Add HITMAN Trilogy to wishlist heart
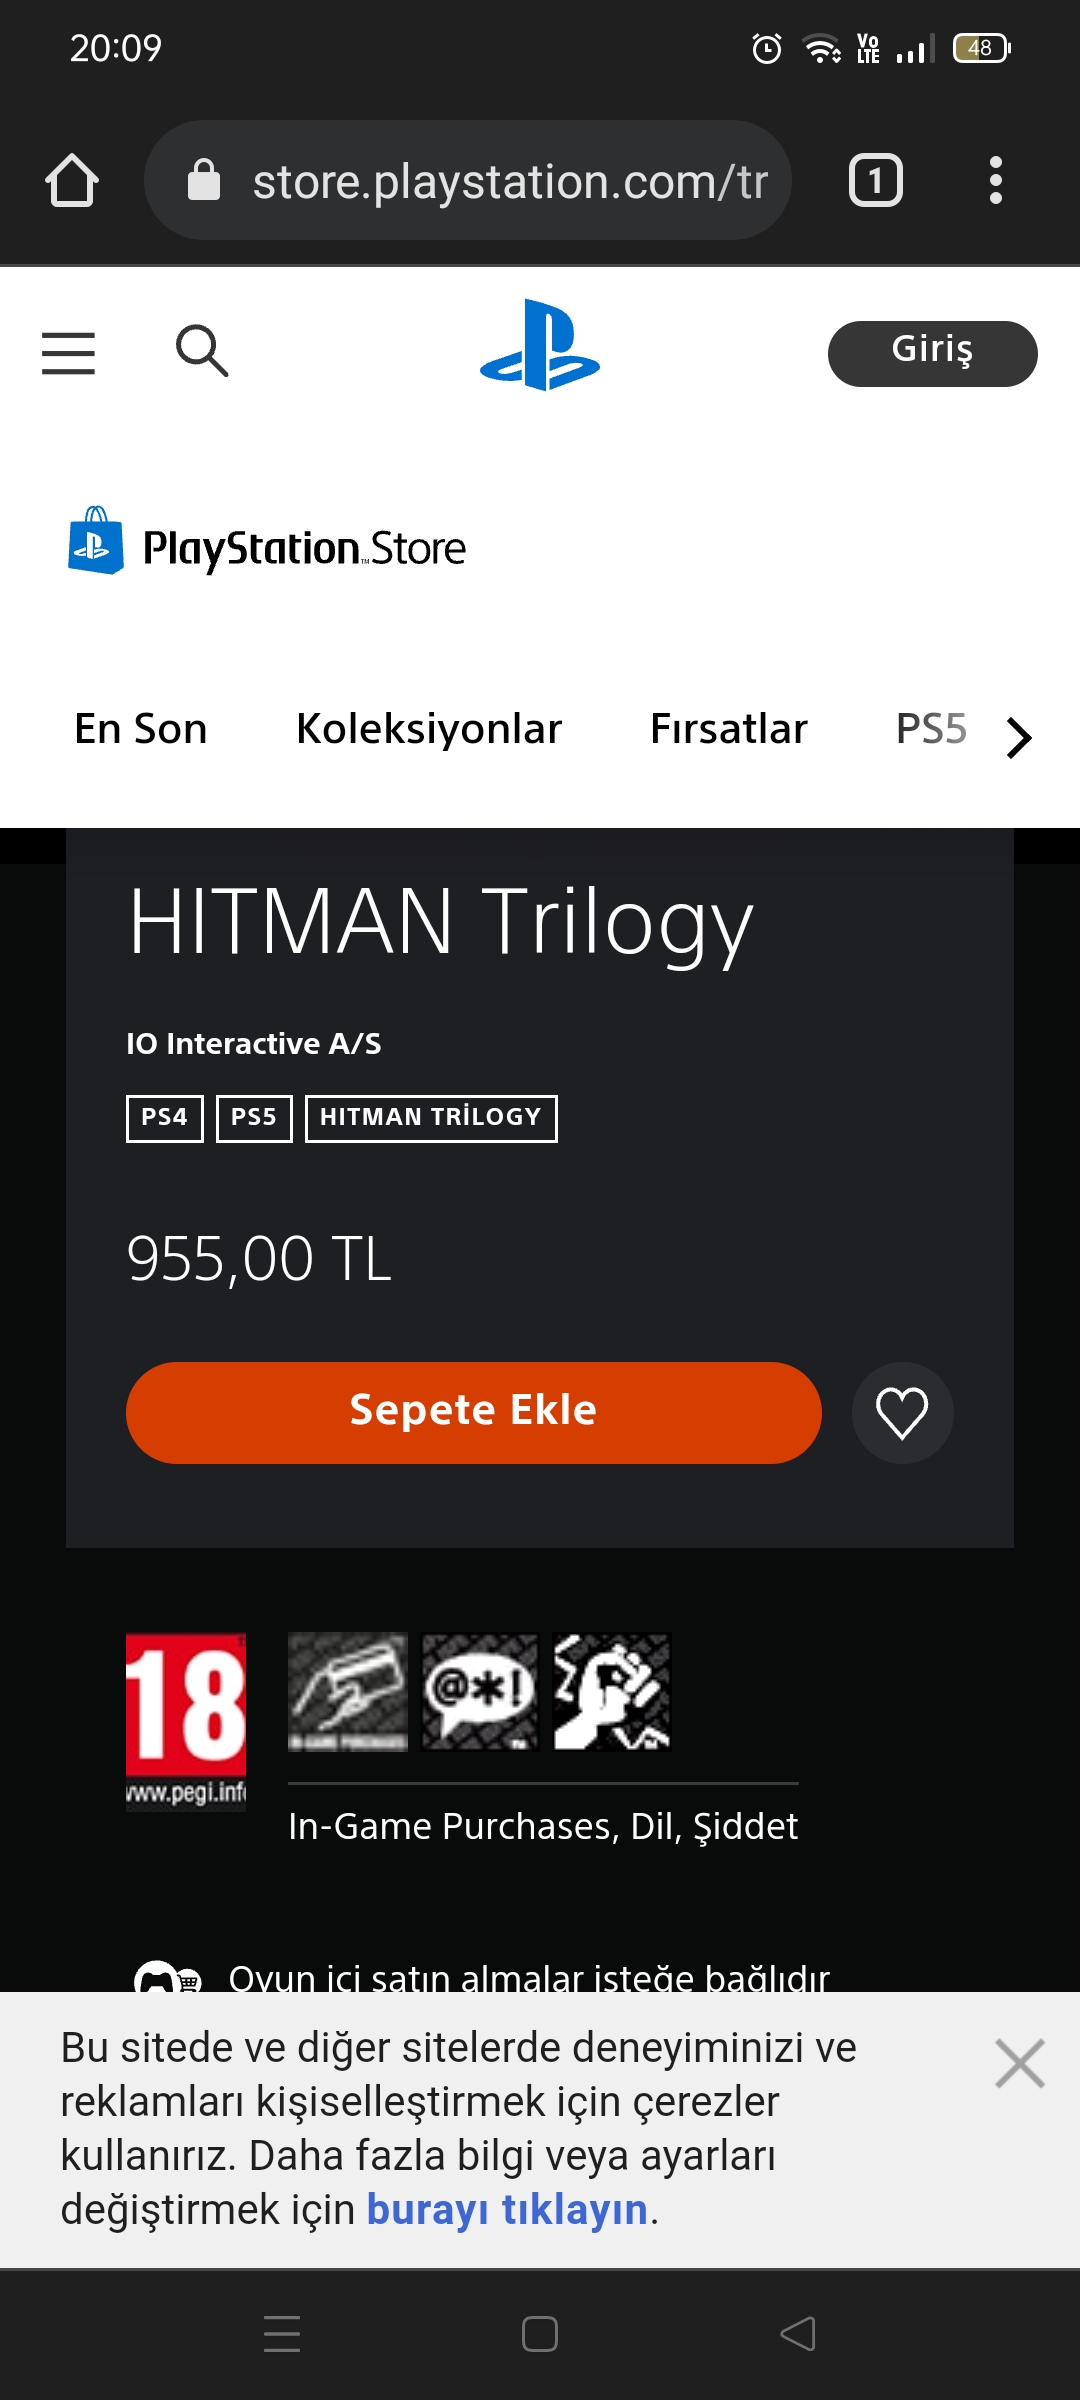The width and height of the screenshot is (1080, 2400). [x=902, y=1413]
